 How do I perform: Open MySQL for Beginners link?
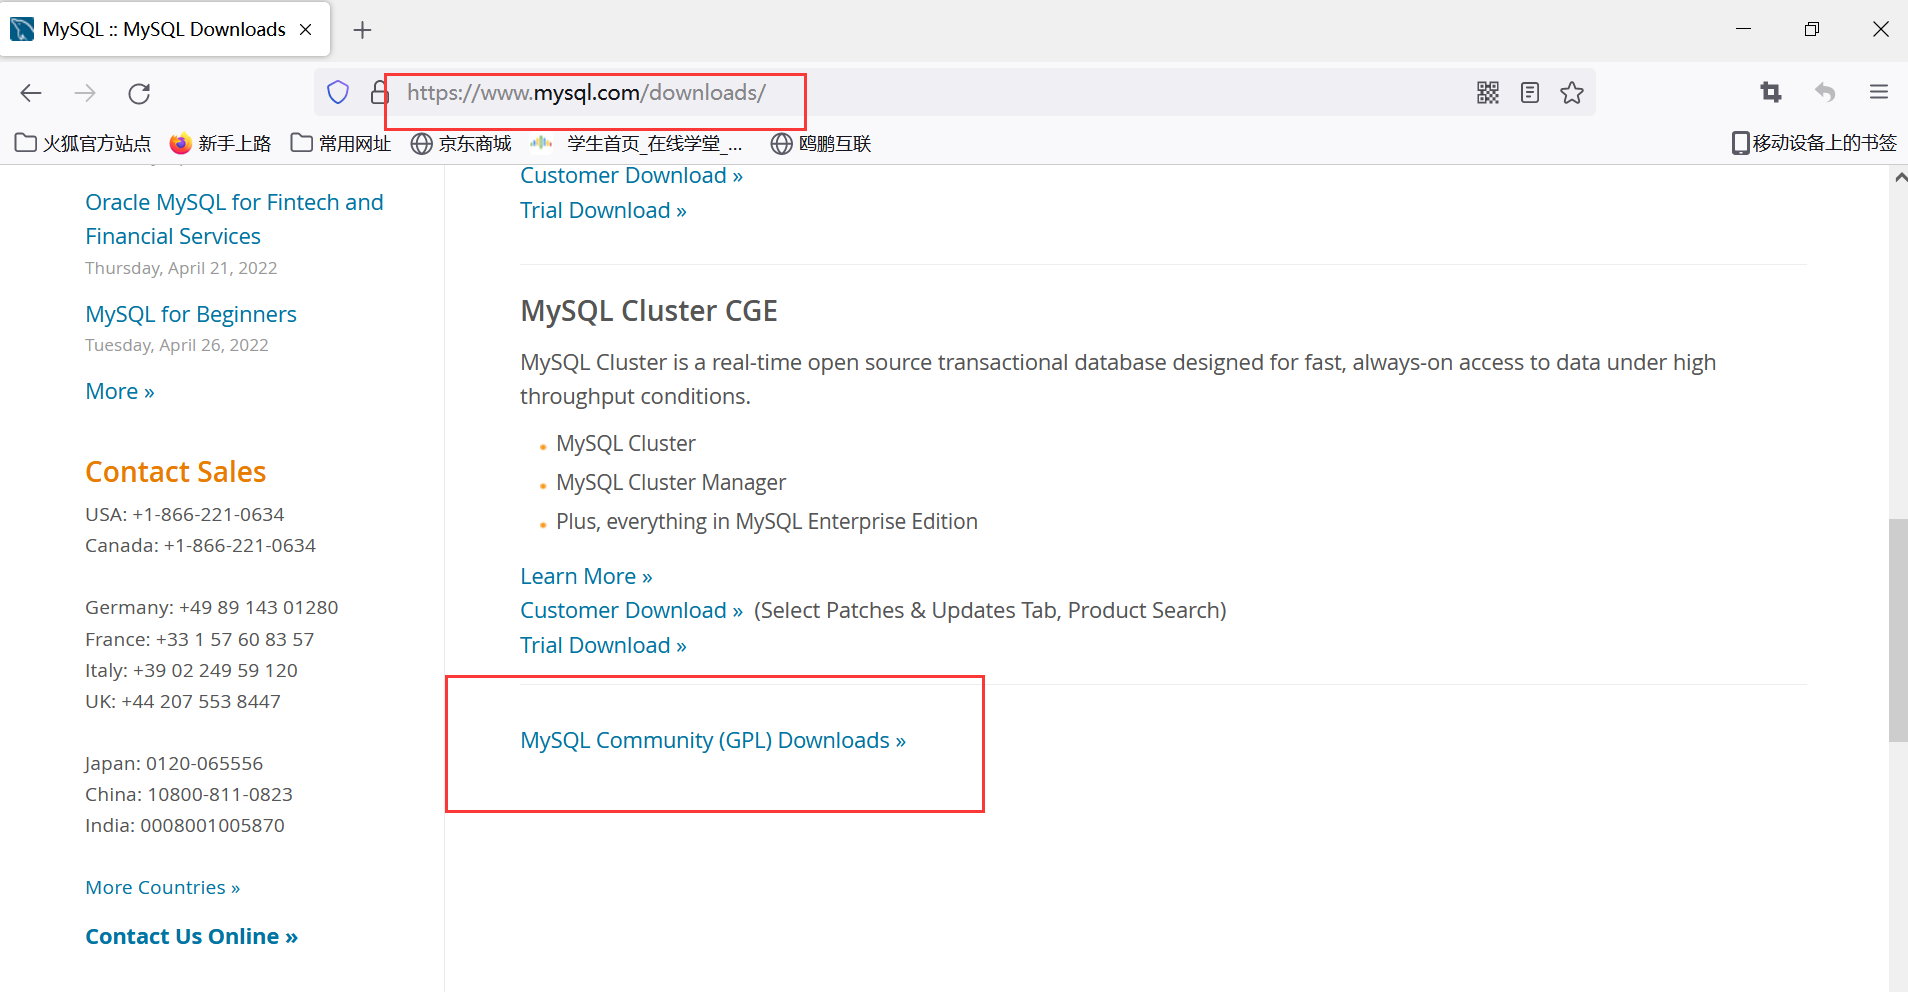[x=191, y=314]
